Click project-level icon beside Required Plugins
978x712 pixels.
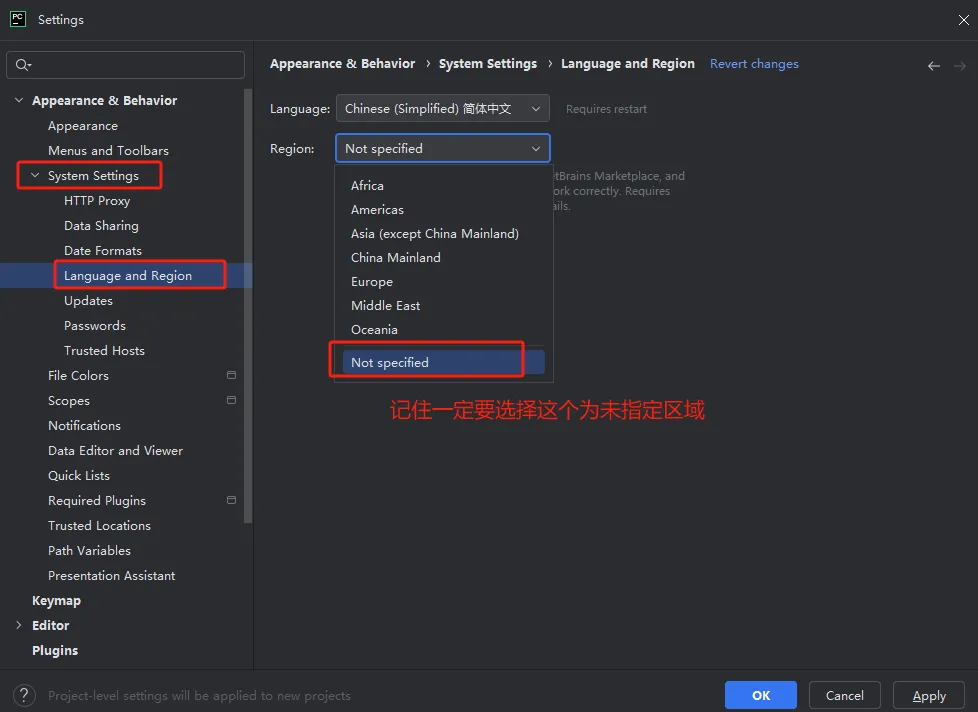231,501
